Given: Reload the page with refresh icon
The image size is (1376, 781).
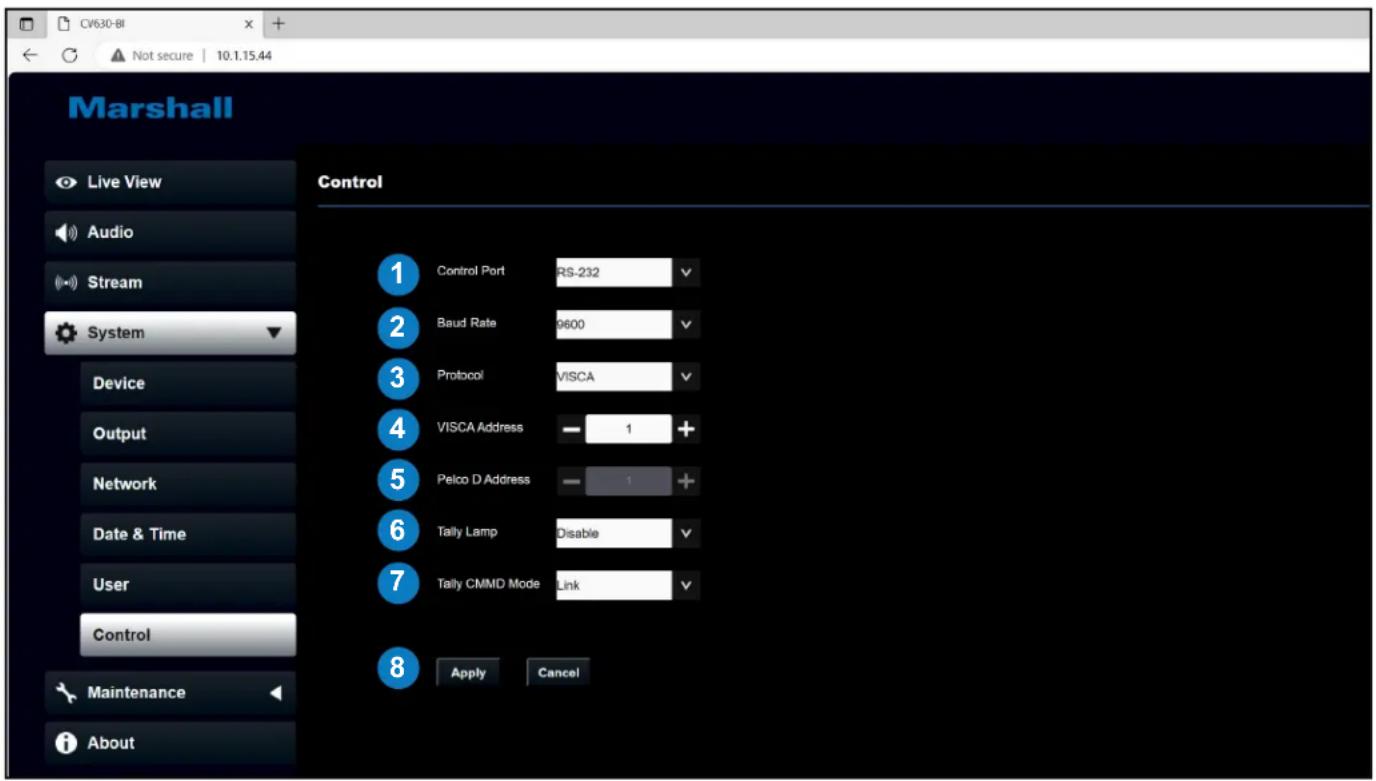Looking at the screenshot, I should (x=70, y=55).
